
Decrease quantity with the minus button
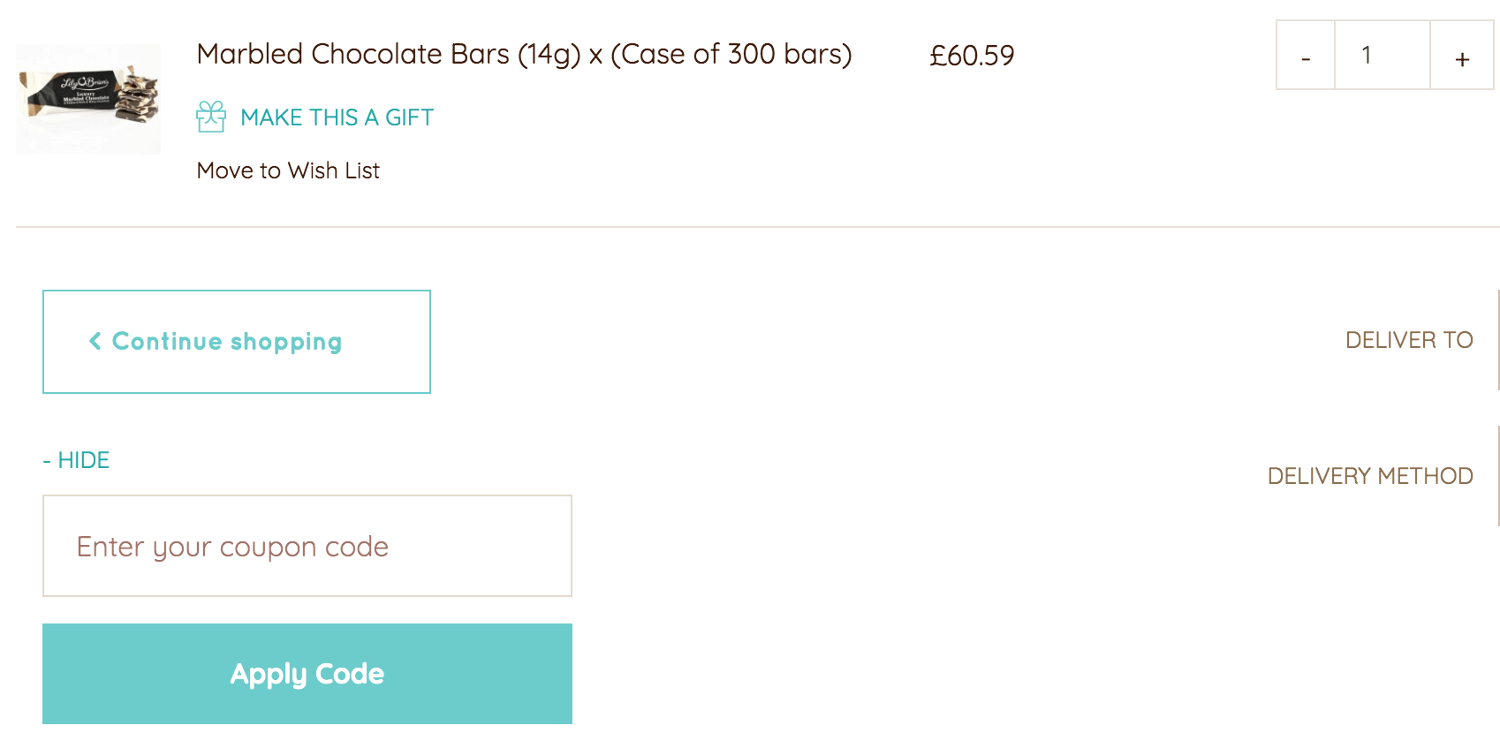click(x=1306, y=56)
